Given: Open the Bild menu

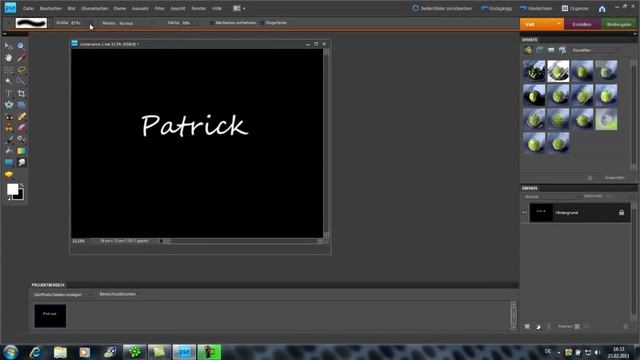Looking at the screenshot, I should click(71, 8).
